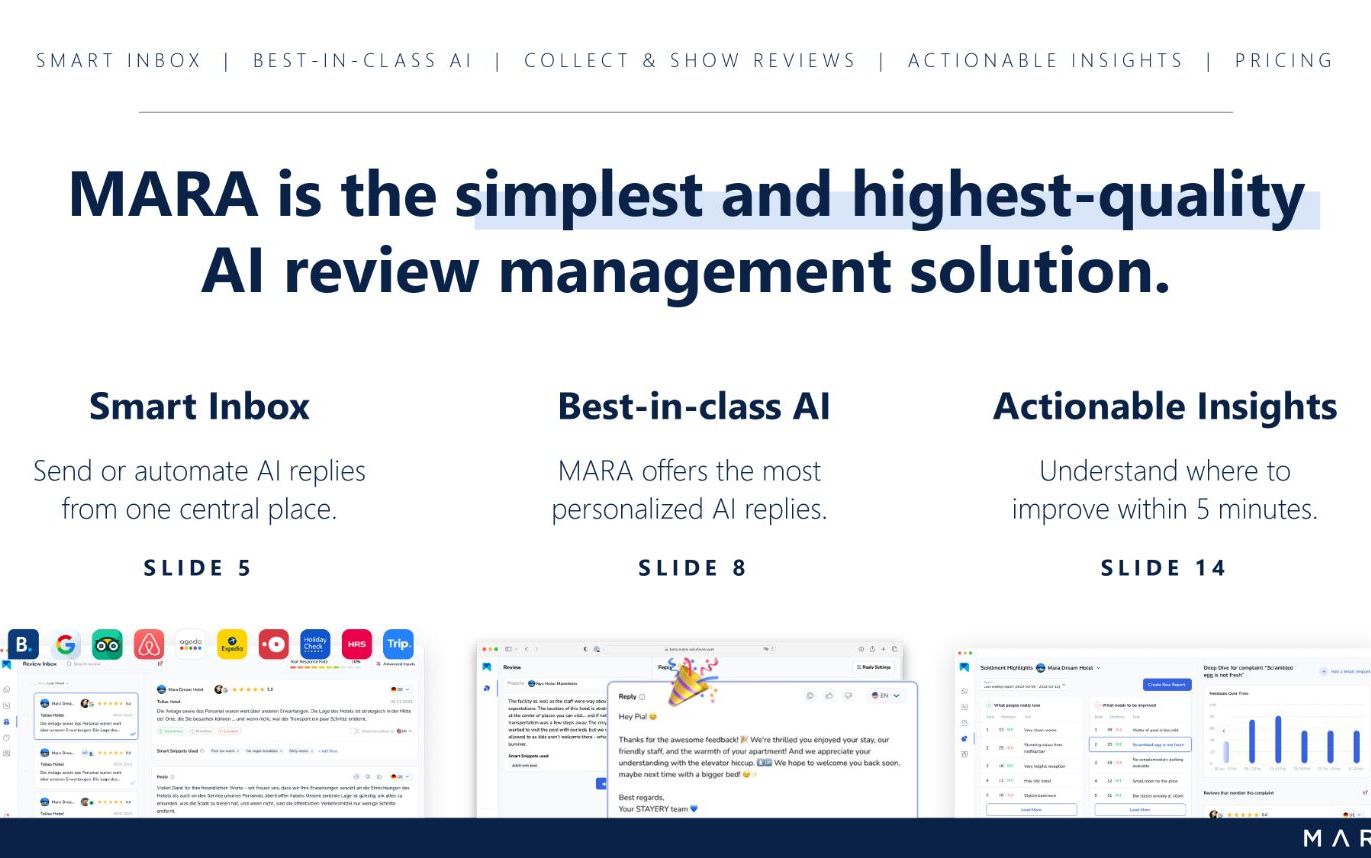Click the Booking.com logo icon
1371x858 pixels.
[23, 644]
